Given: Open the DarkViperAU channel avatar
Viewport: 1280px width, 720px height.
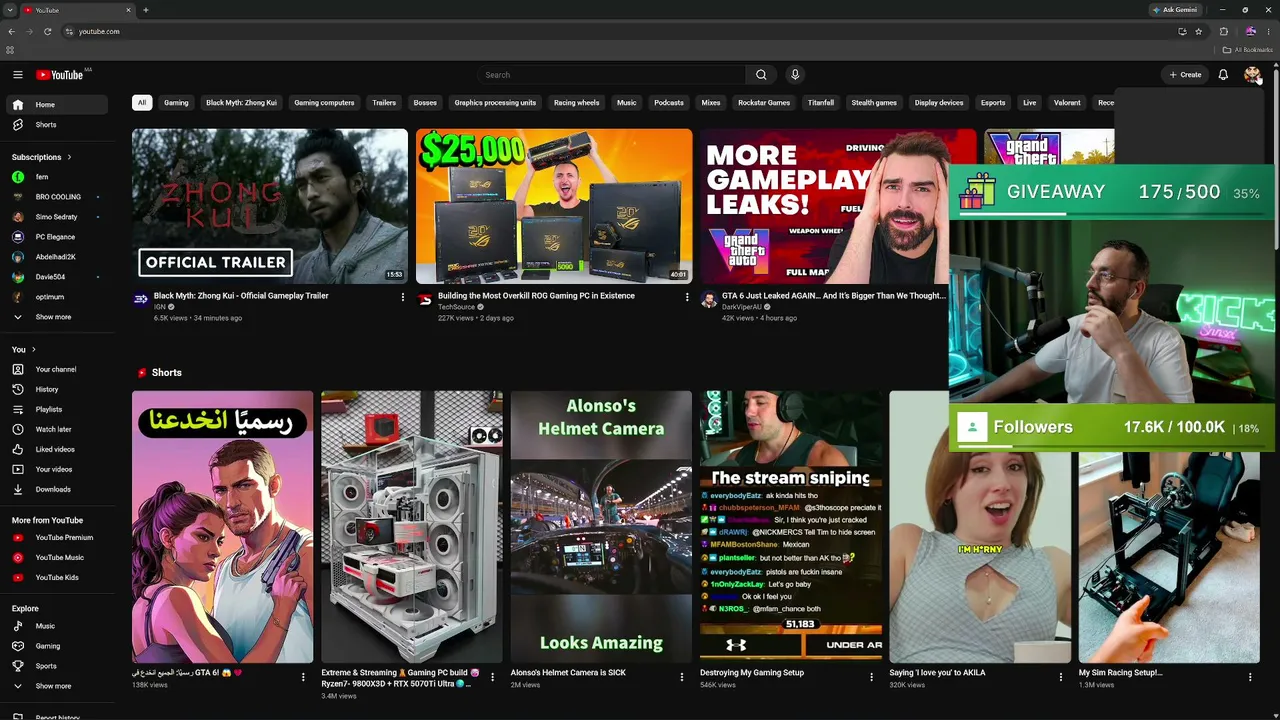Looking at the screenshot, I should pos(709,299).
